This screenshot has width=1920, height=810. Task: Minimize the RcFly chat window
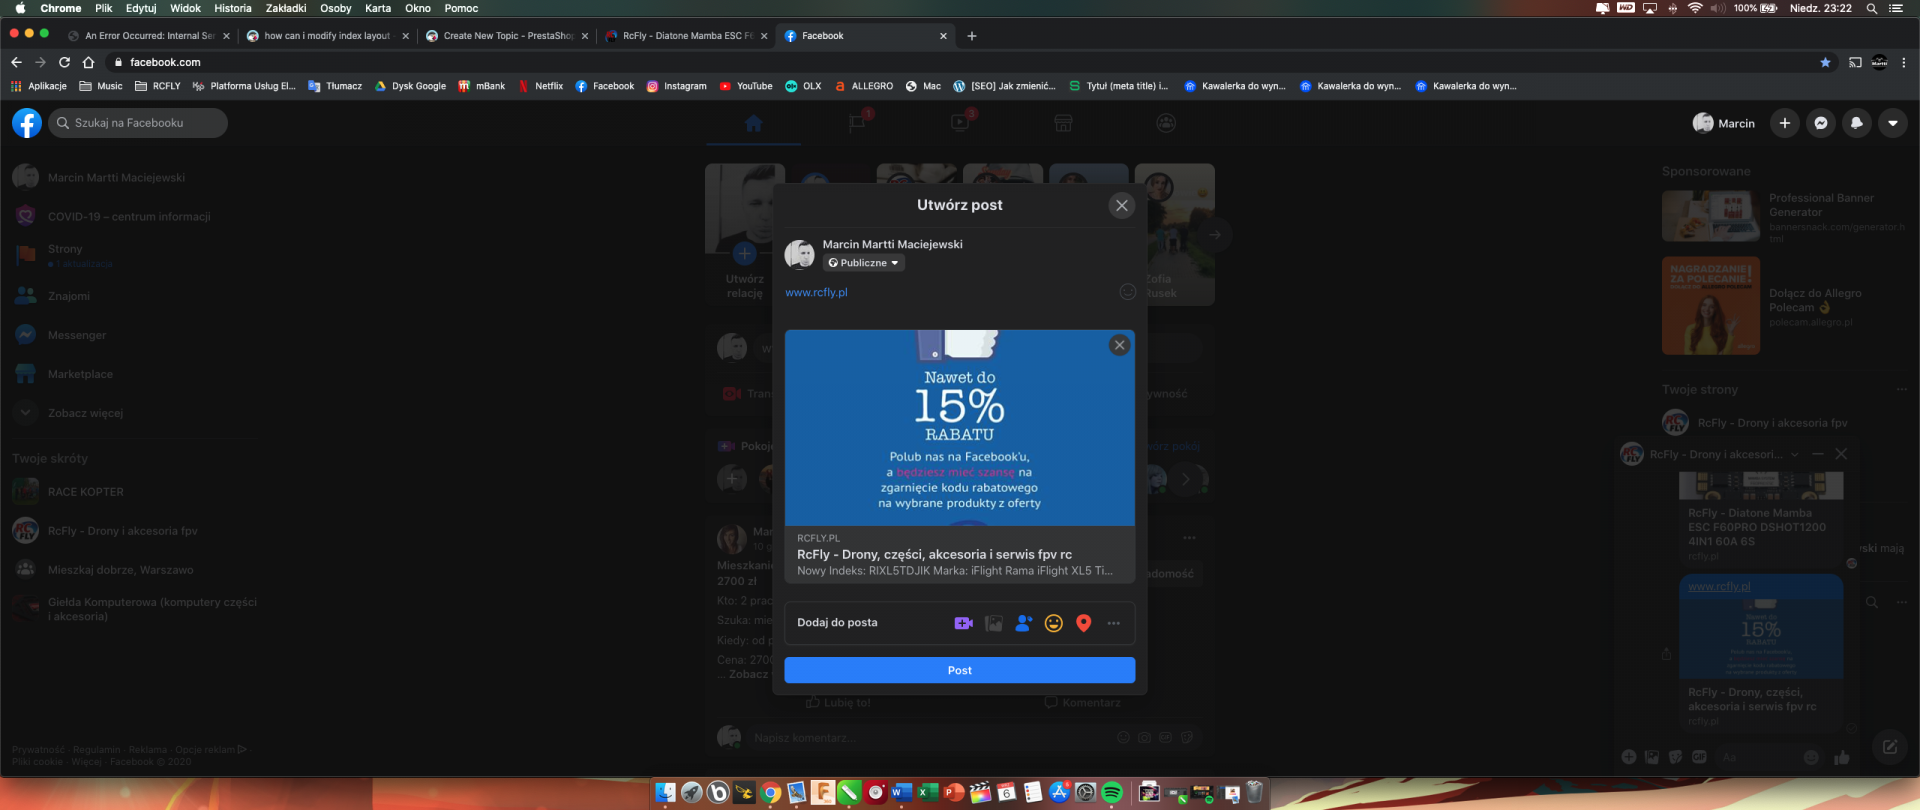tap(1818, 454)
